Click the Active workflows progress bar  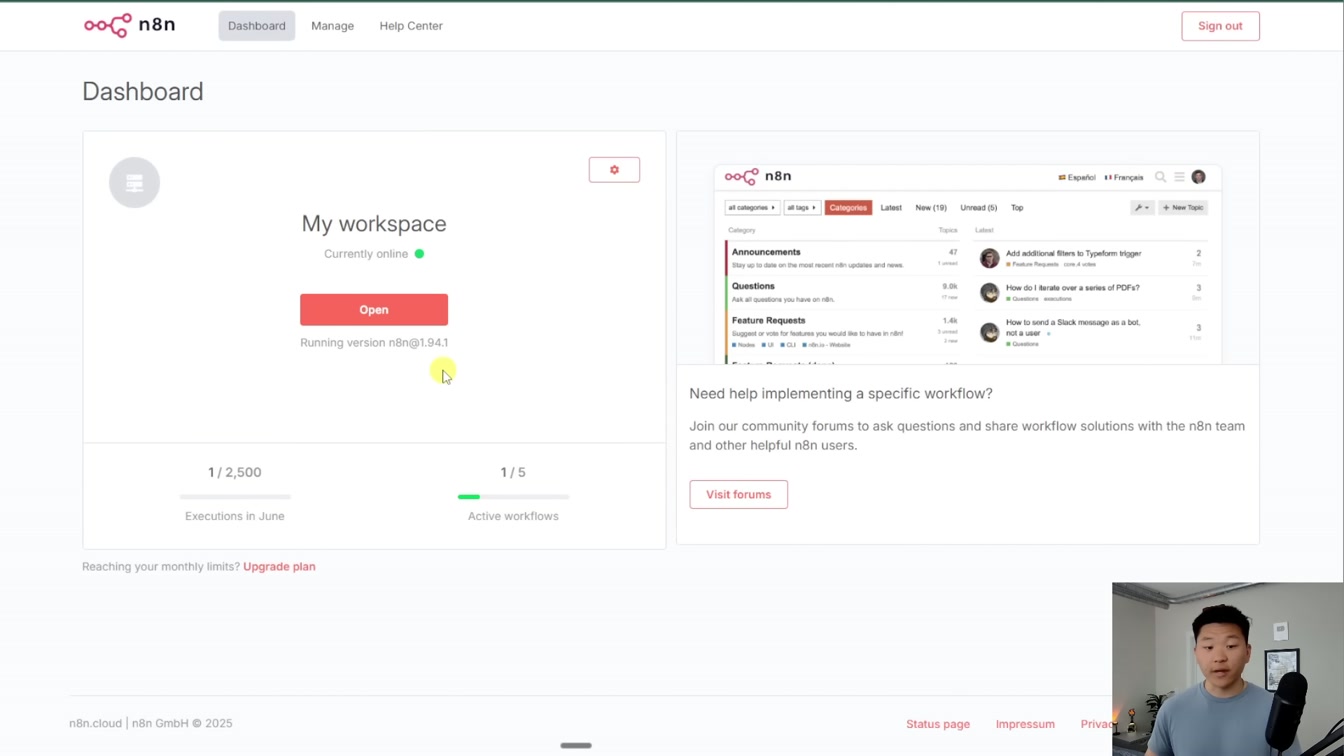pyautogui.click(x=513, y=497)
